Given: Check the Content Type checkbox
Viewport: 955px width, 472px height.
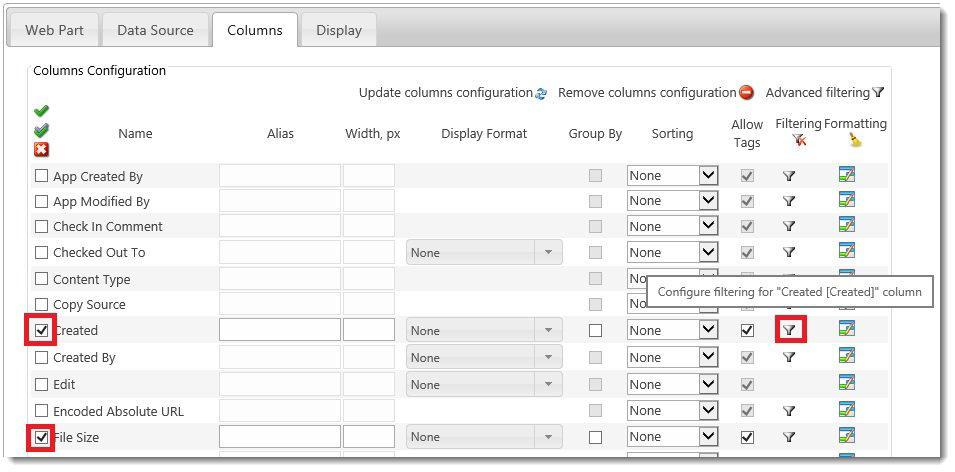Looking at the screenshot, I should tap(41, 279).
